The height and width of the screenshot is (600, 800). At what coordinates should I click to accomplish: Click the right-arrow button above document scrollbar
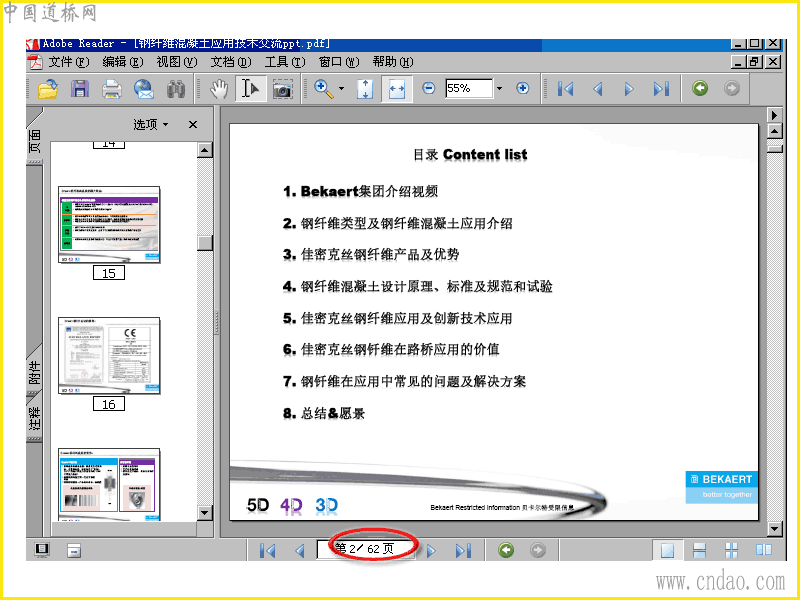tap(774, 115)
